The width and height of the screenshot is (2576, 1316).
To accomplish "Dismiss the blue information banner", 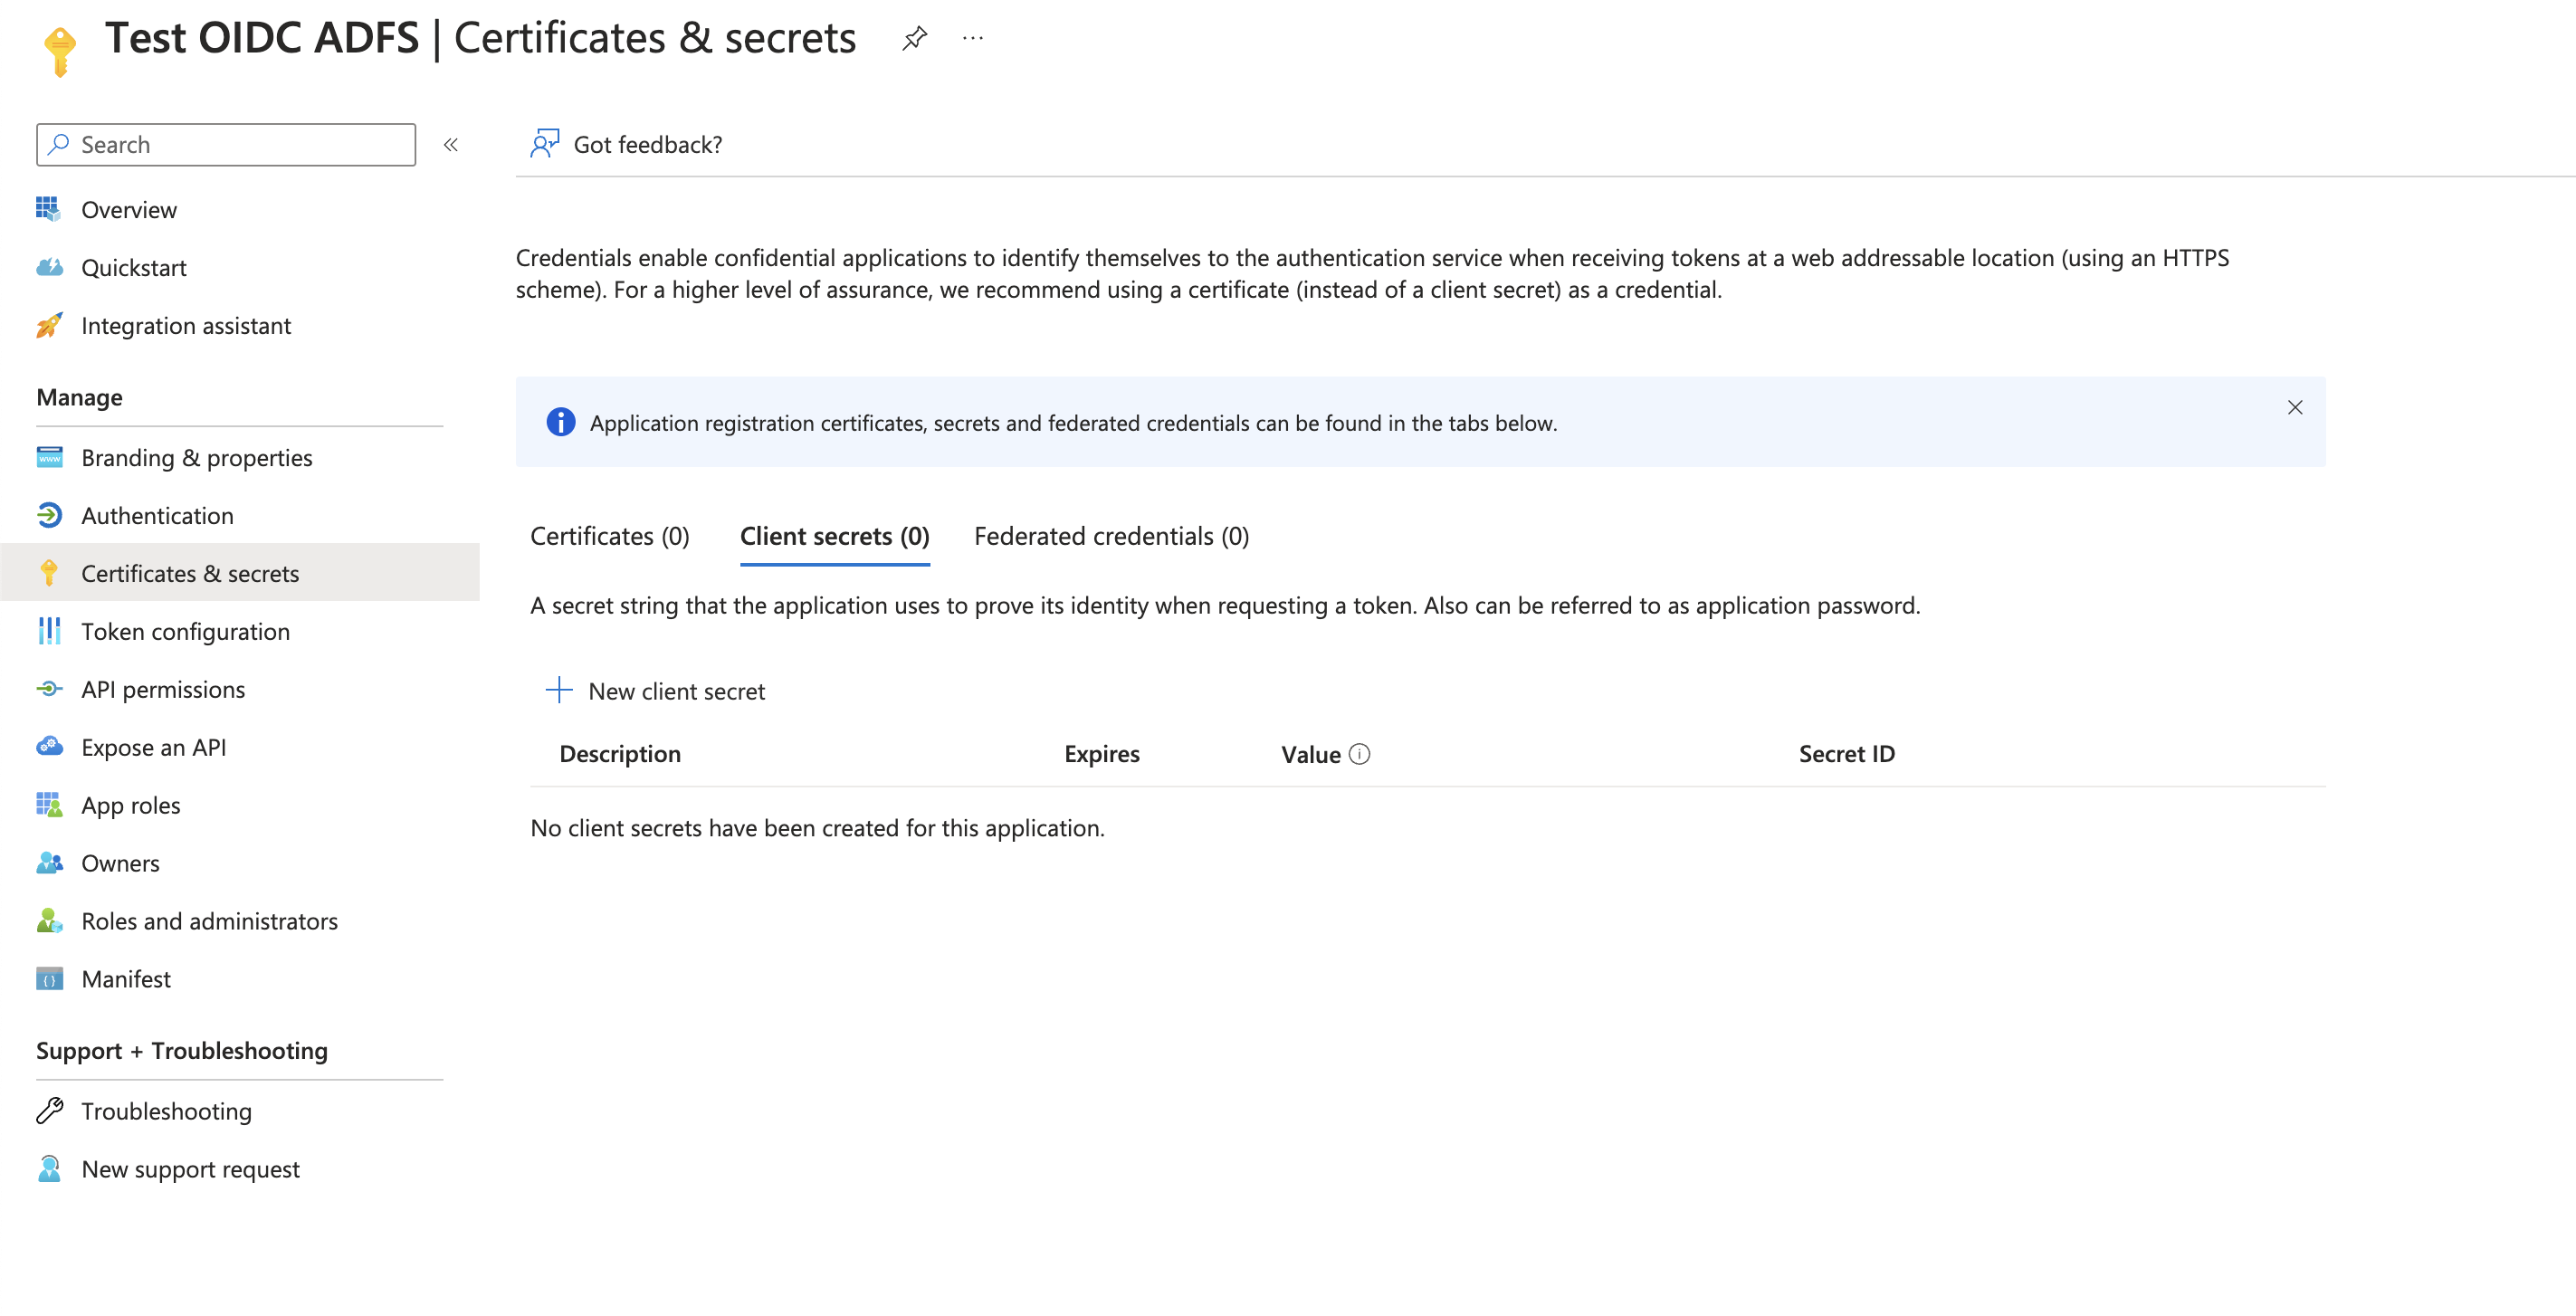I will coord(2294,407).
